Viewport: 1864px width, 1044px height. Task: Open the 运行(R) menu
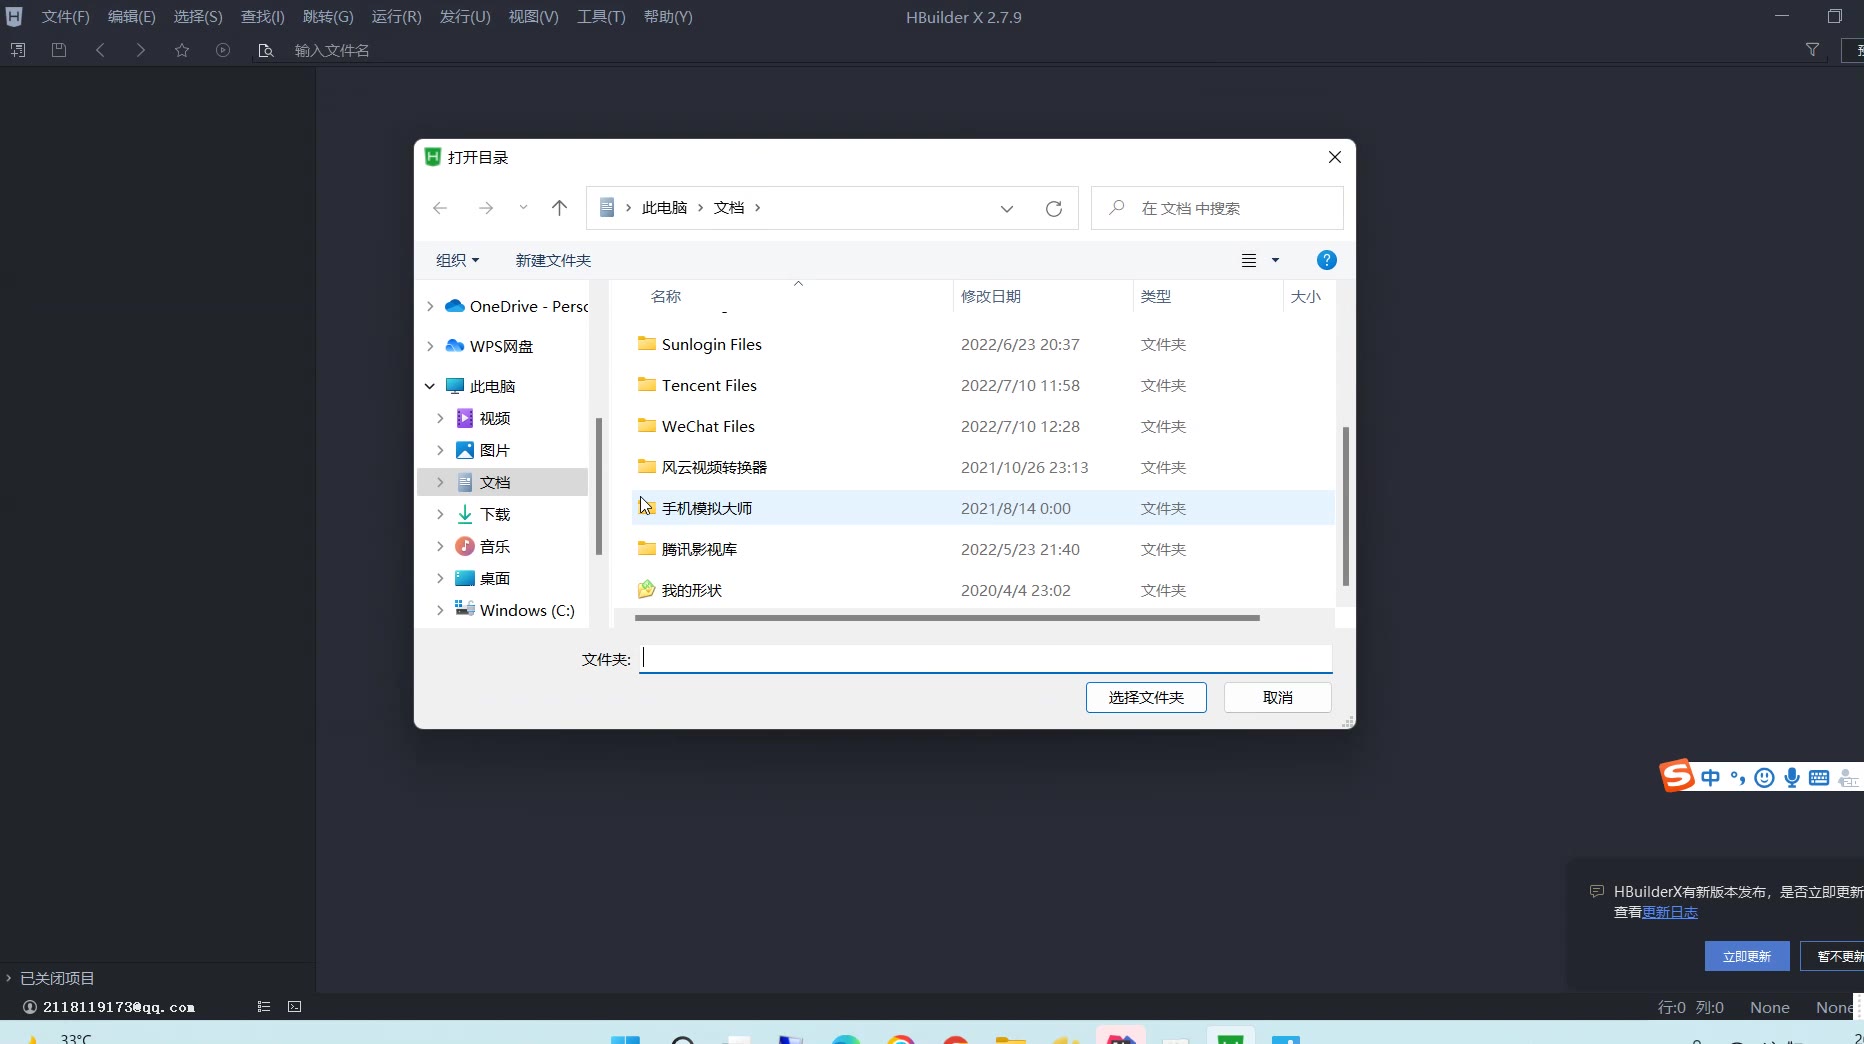click(x=397, y=17)
